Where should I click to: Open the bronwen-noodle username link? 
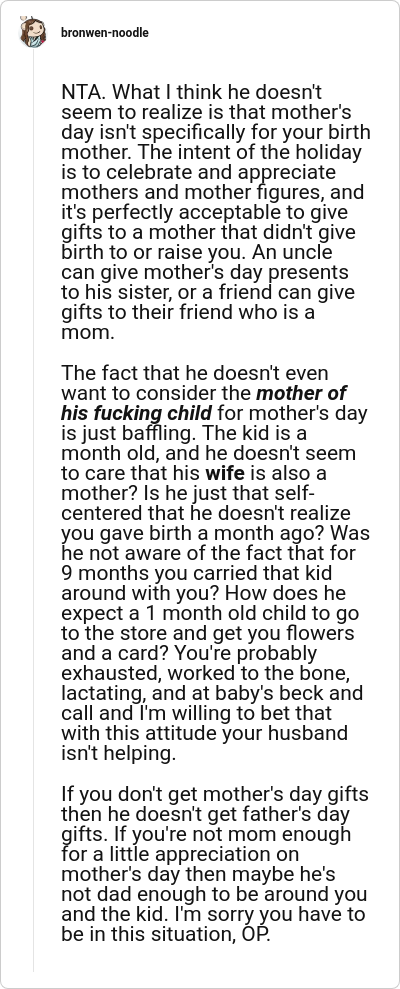coord(105,32)
